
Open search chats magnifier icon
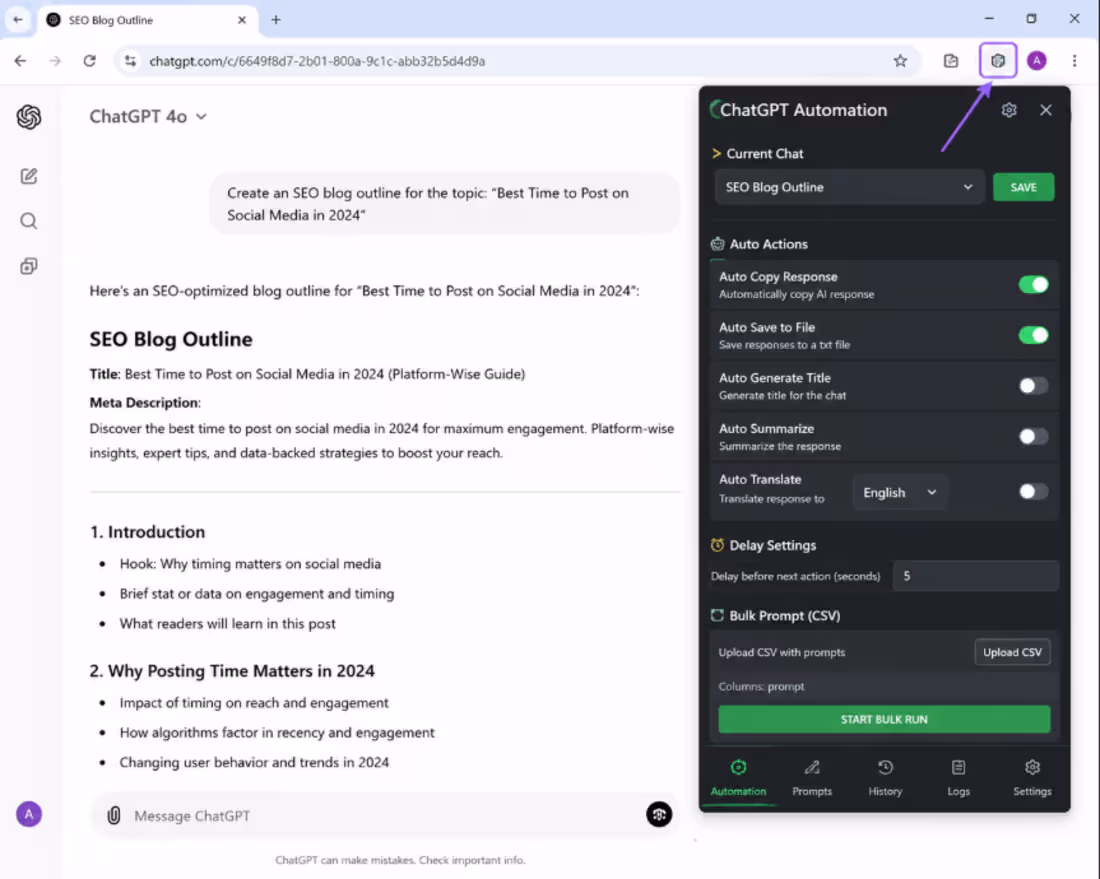click(x=29, y=221)
